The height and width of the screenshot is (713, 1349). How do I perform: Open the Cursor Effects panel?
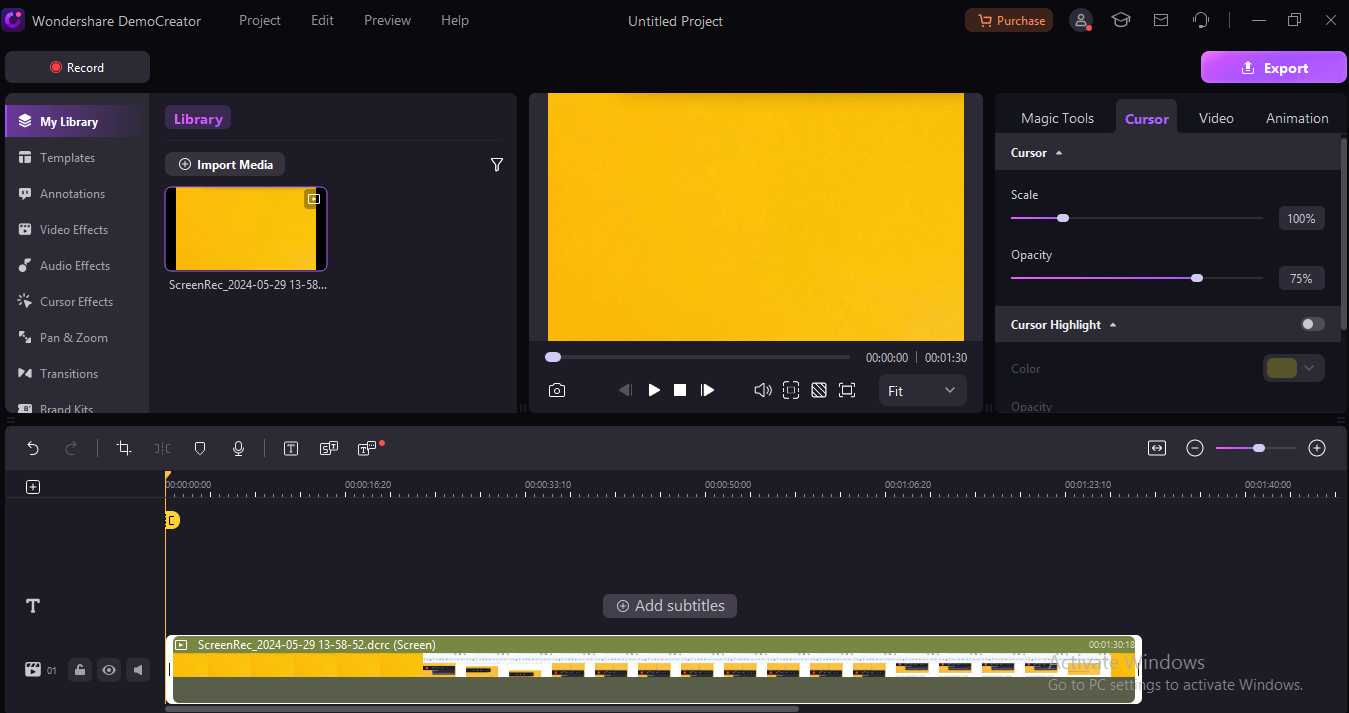click(x=75, y=301)
